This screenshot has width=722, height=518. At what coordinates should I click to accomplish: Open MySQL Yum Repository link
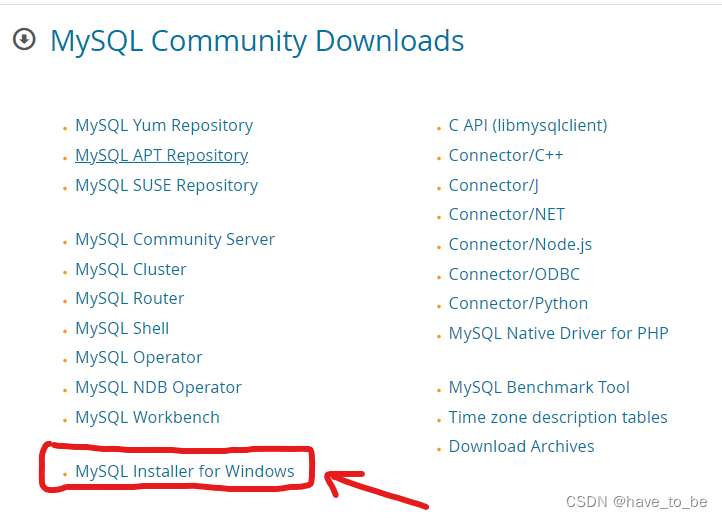[x=164, y=126]
